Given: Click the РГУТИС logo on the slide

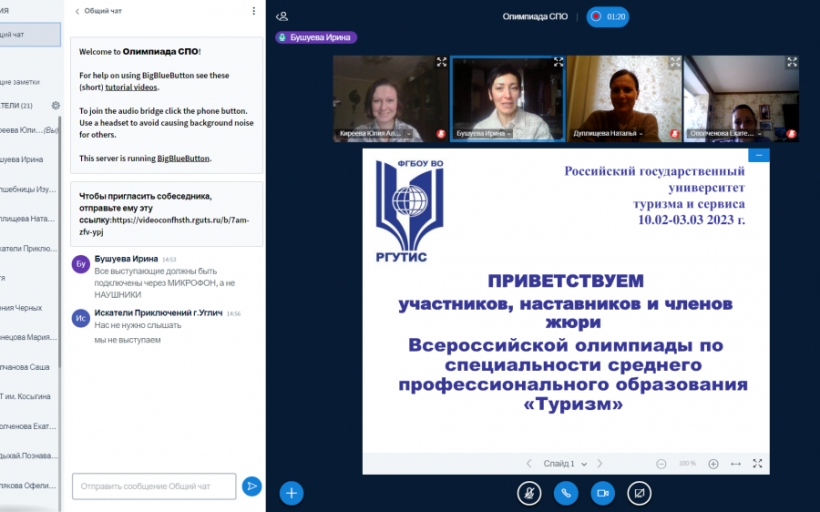Looking at the screenshot, I should pos(409,210).
